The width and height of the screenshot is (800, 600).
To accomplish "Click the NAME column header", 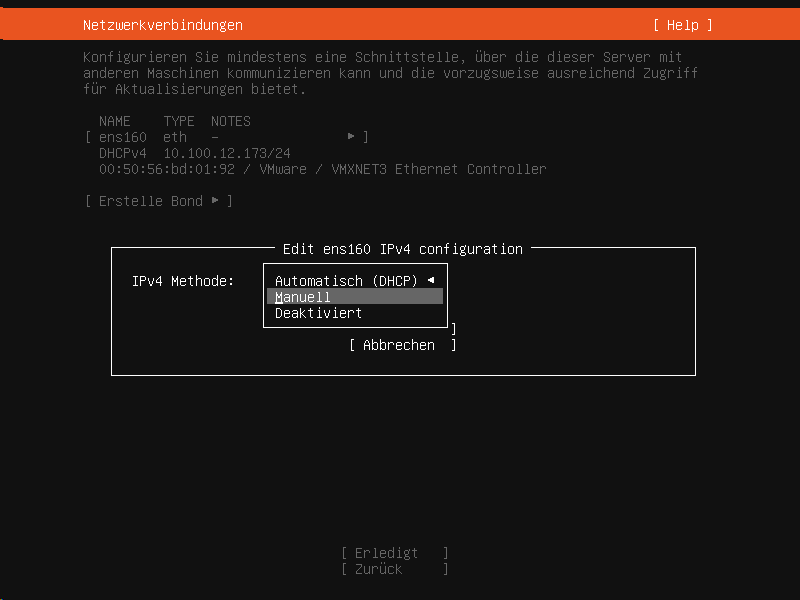I will click(115, 121).
